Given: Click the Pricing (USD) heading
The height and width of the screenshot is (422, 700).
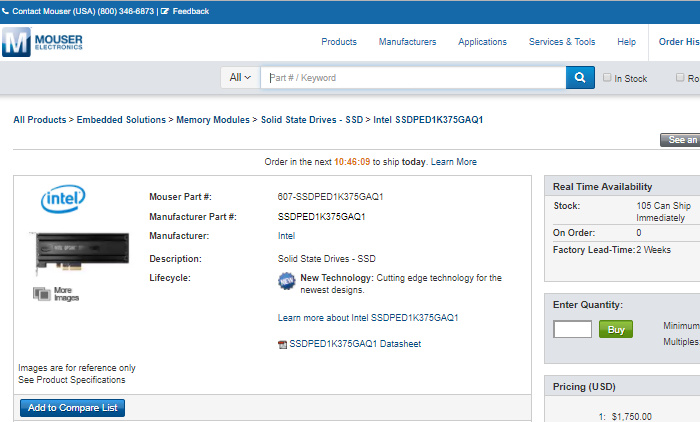Looking at the screenshot, I should [584, 387].
